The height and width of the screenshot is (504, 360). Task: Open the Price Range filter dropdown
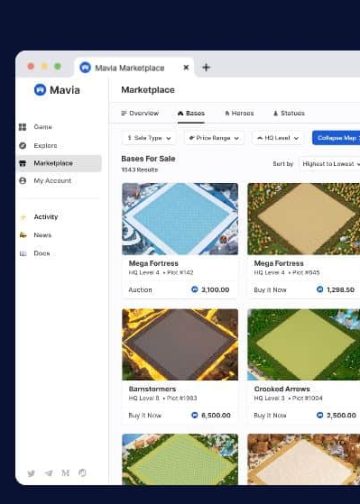pyautogui.click(x=214, y=138)
